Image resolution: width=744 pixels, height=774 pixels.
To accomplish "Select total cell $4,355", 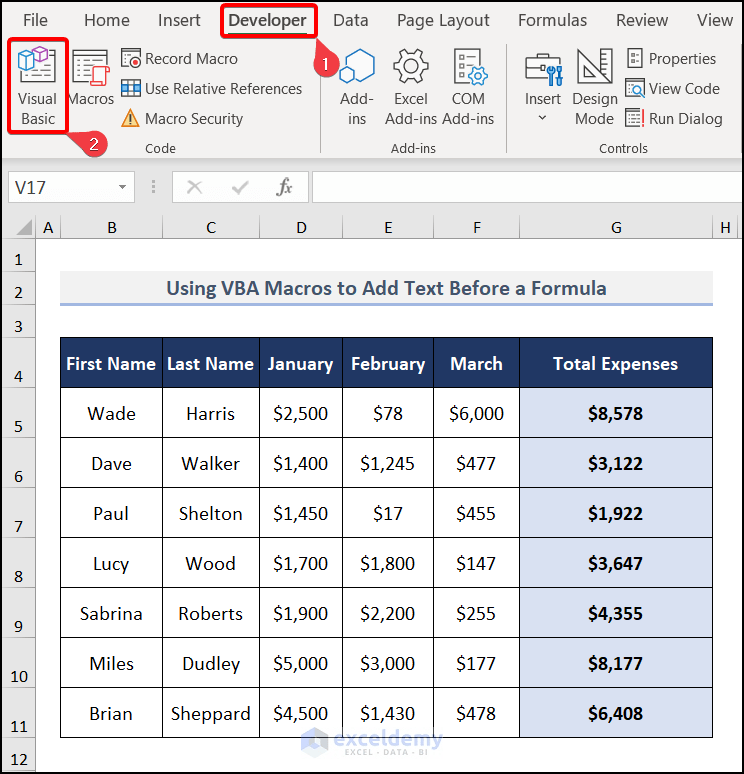I will point(616,613).
